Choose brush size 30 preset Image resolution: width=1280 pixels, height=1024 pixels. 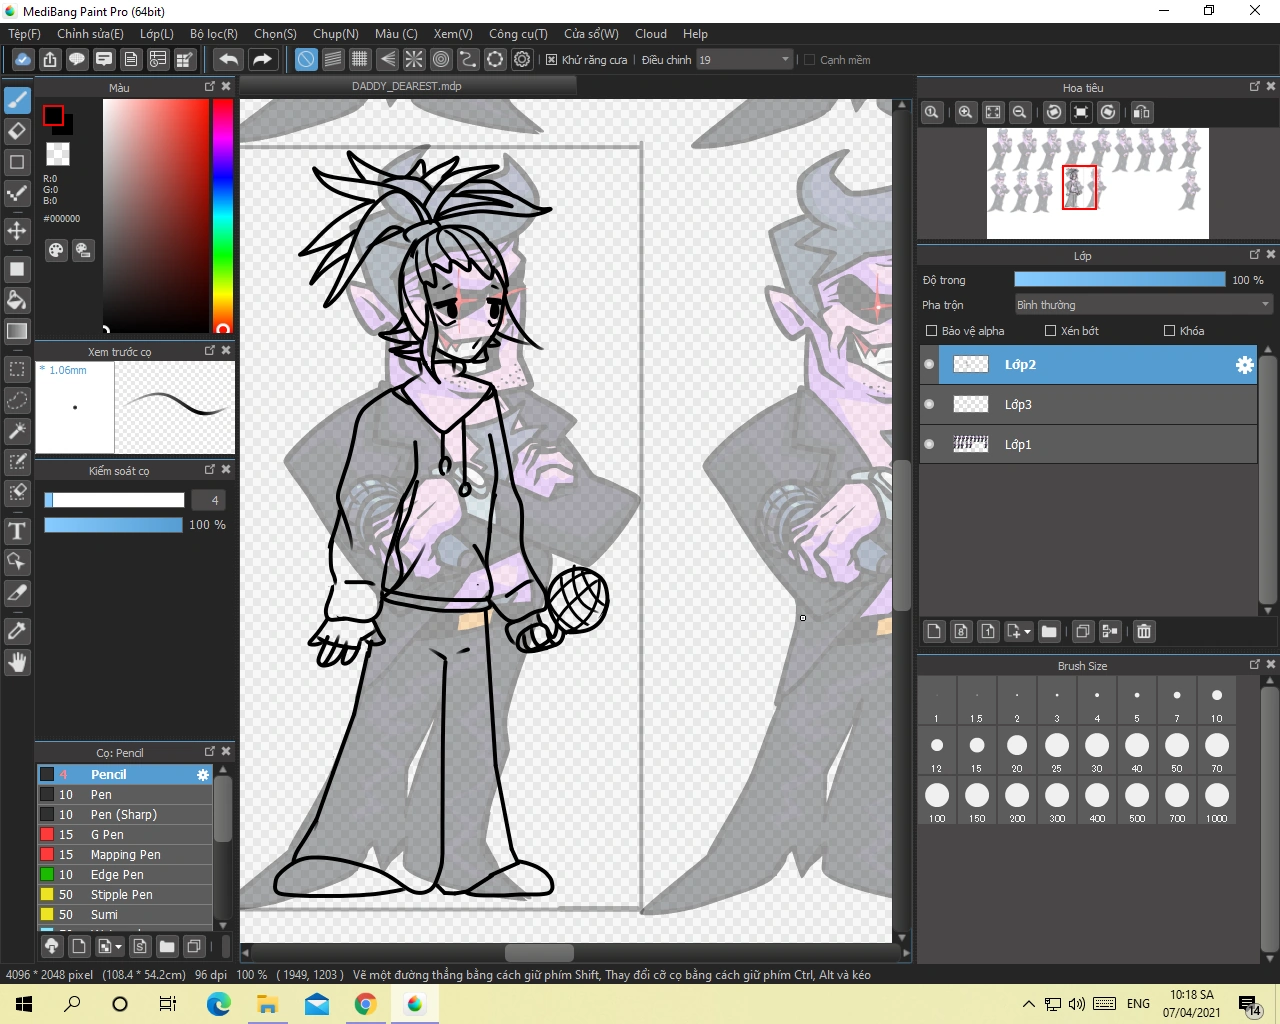1097,746
